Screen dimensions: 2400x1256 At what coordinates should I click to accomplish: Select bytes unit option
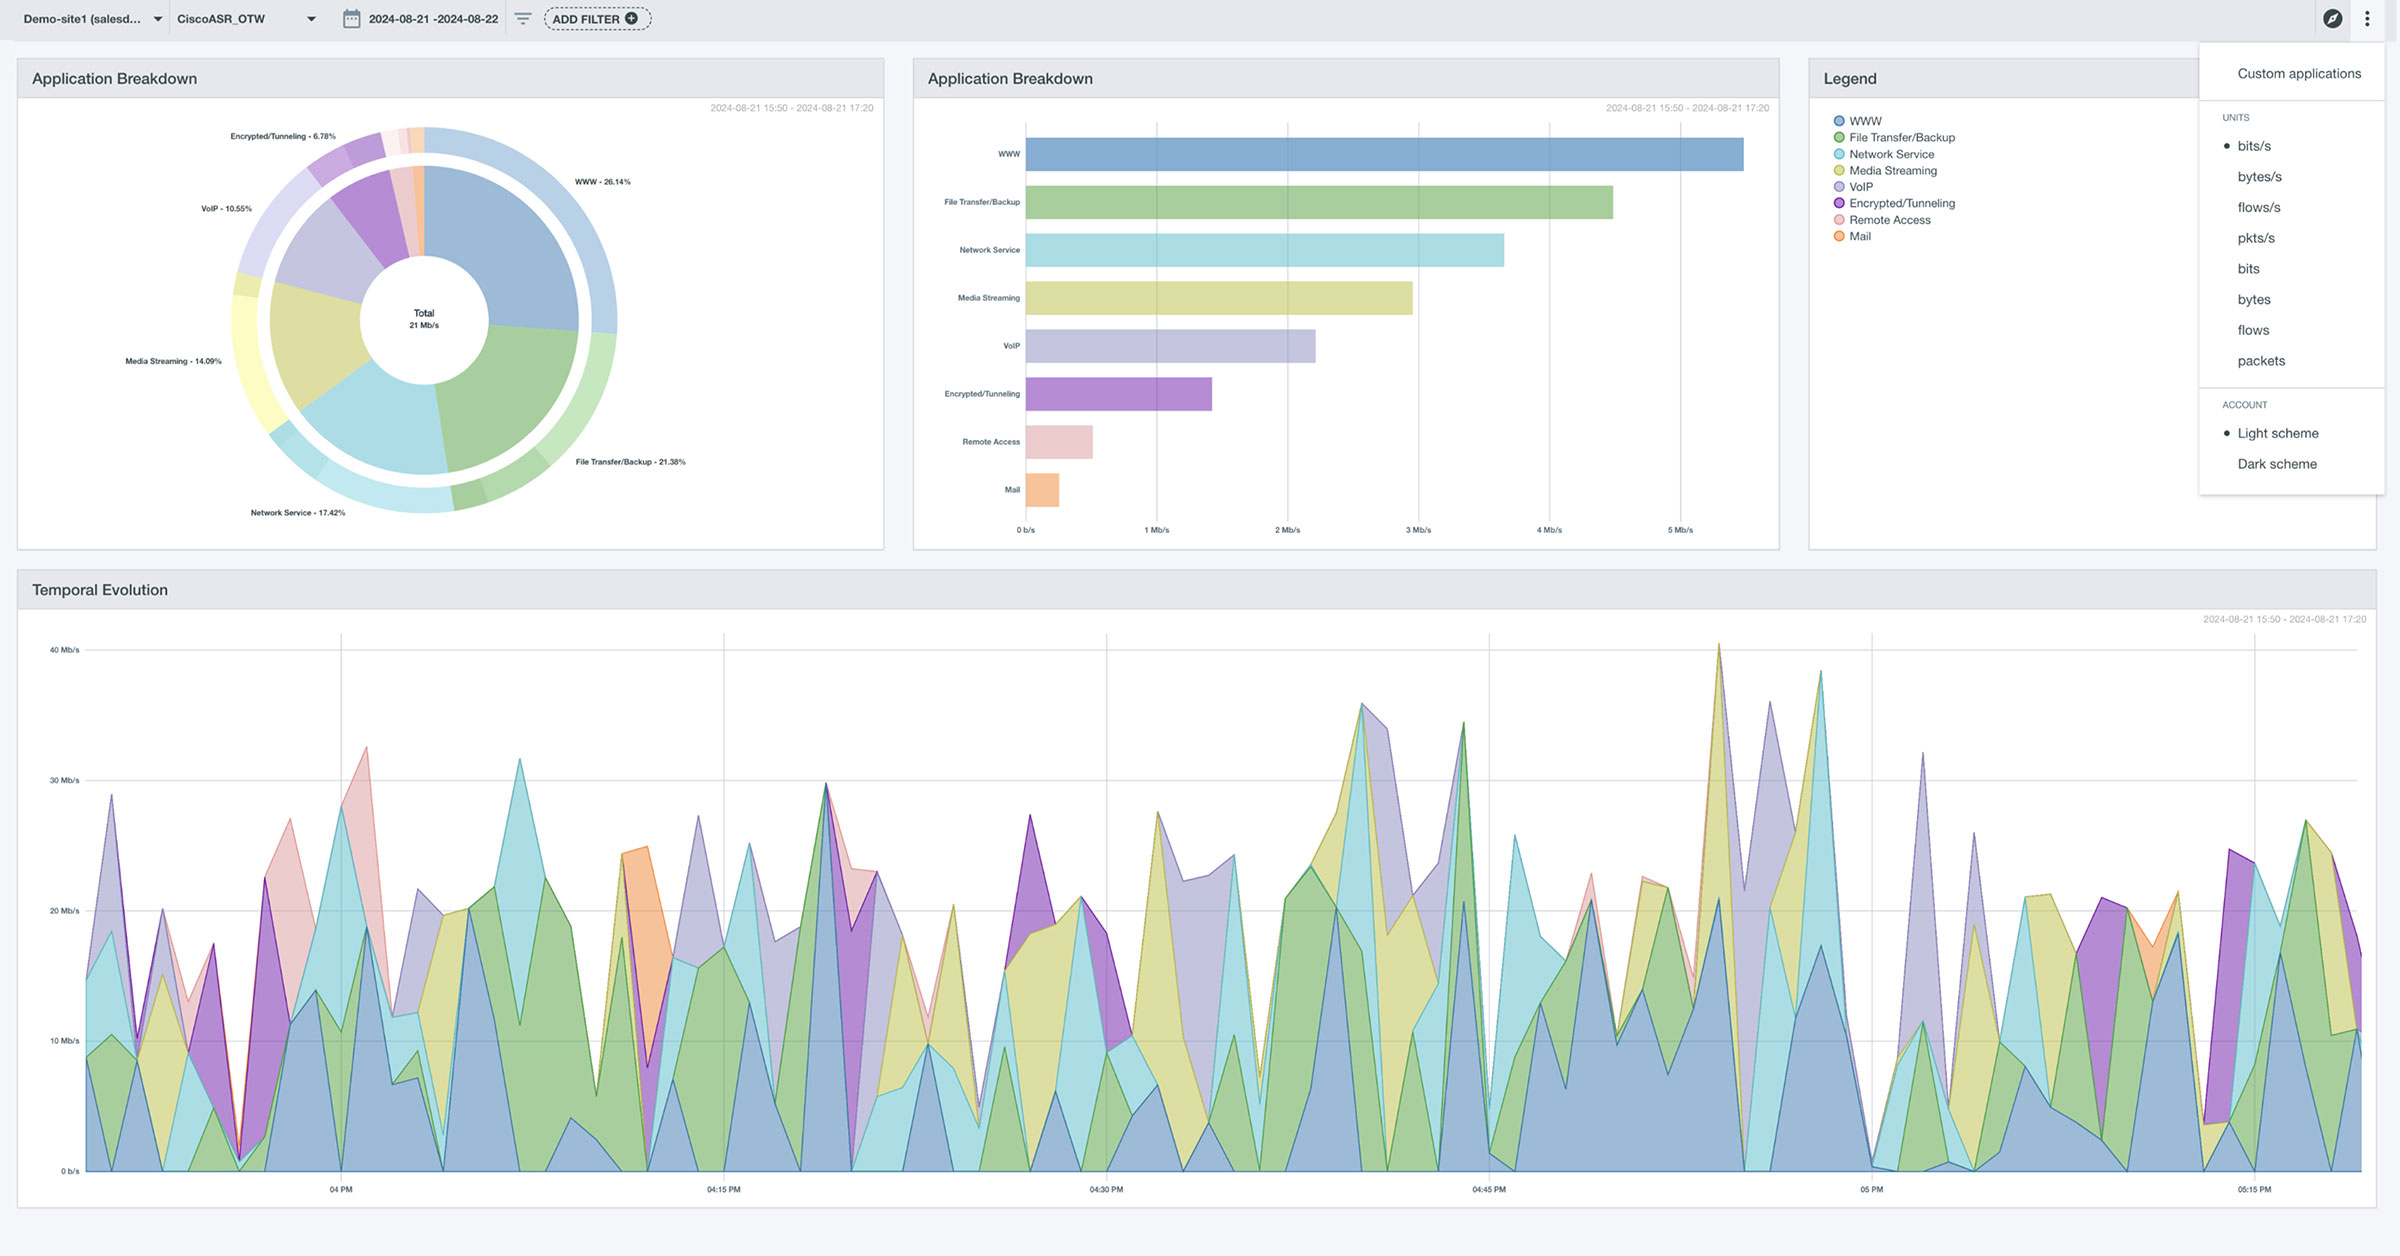[x=2253, y=300]
